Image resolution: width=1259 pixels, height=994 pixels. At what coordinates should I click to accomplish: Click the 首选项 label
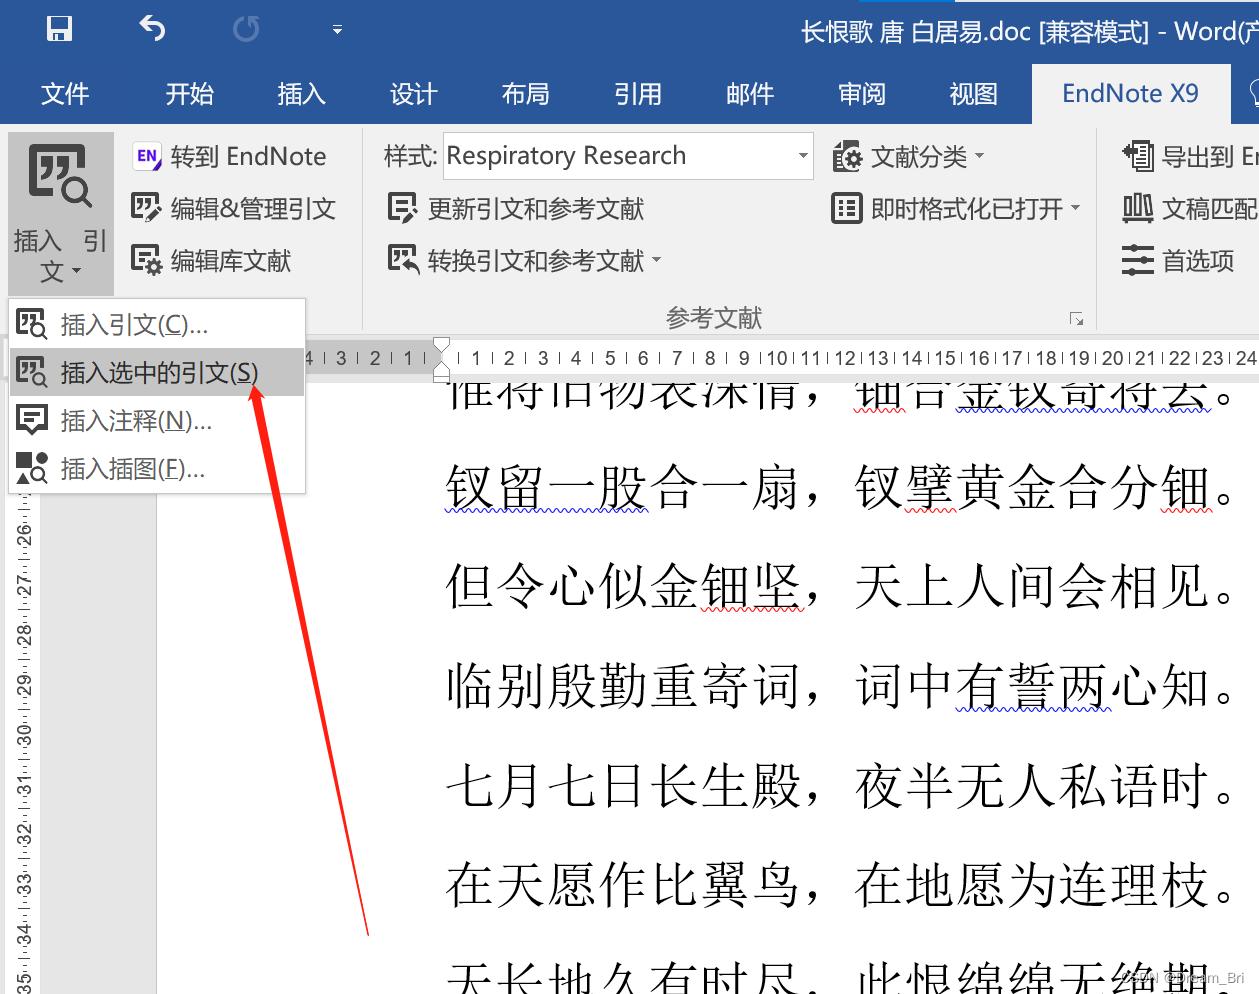(x=1198, y=261)
